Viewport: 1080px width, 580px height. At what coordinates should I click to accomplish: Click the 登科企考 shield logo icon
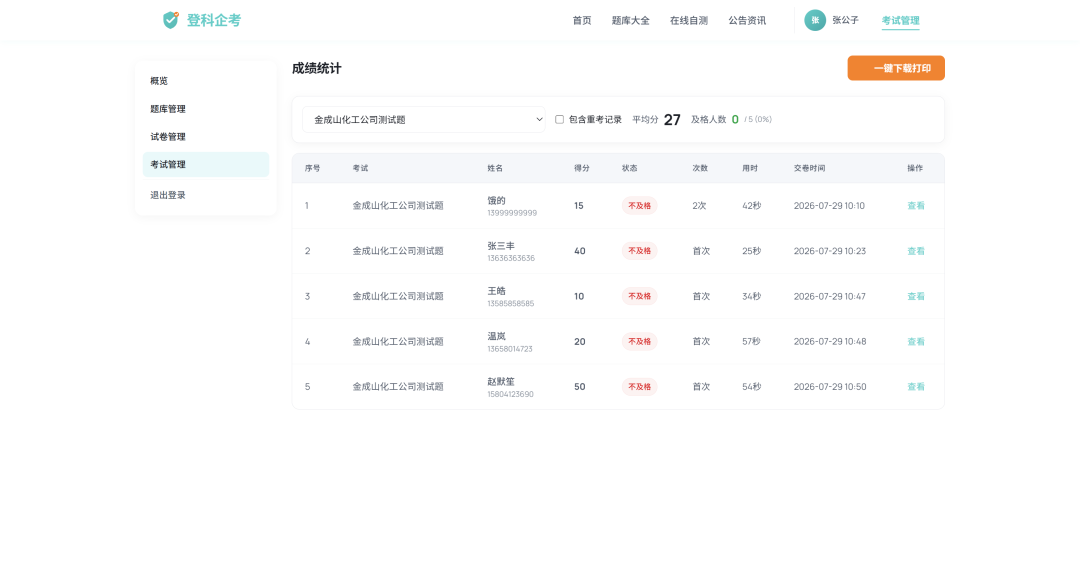pos(171,20)
